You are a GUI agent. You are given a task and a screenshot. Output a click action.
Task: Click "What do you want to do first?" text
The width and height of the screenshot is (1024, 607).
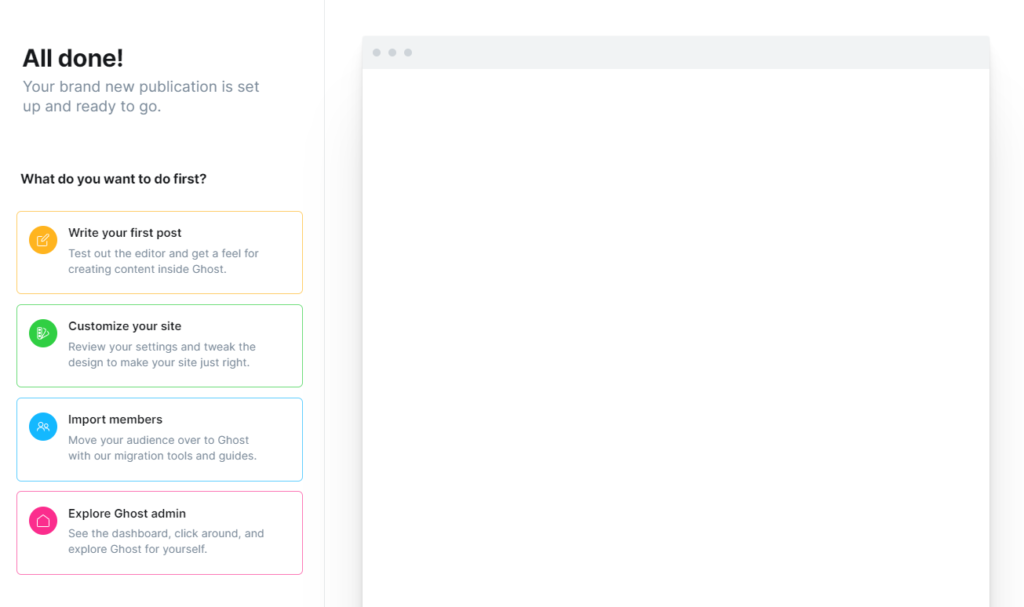coord(114,179)
